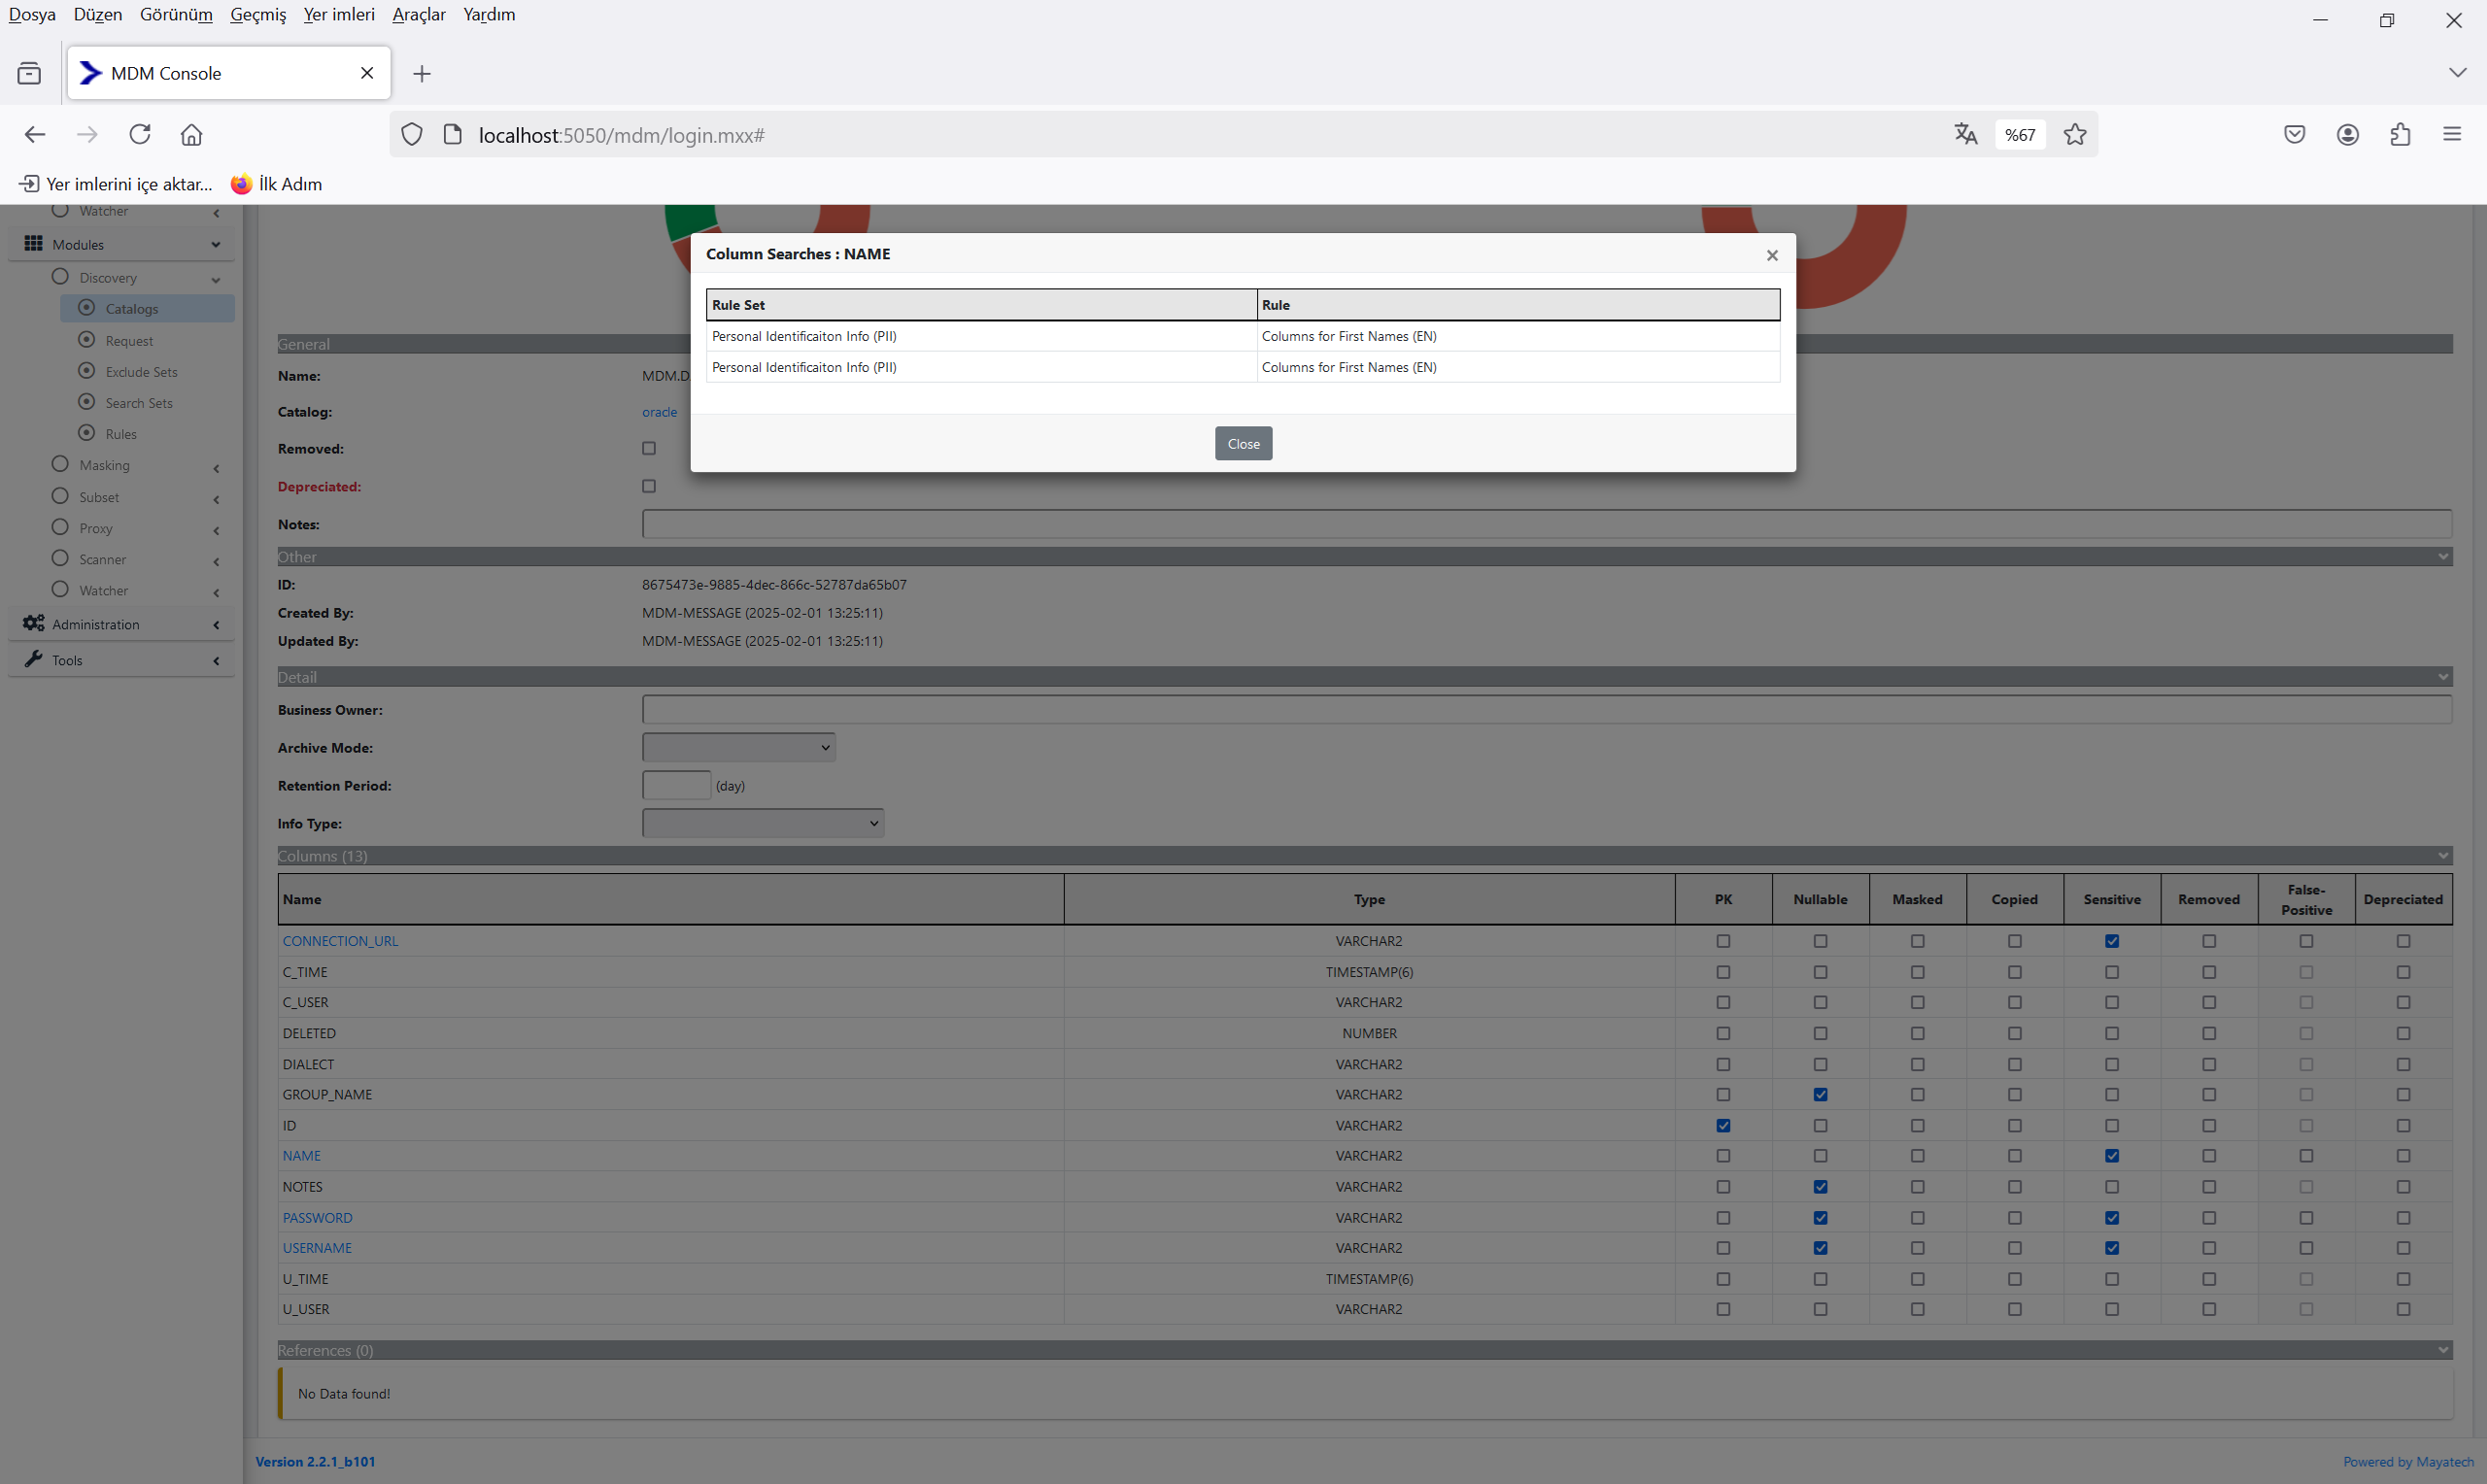Click the PASSWORD column link
Viewport: 2487px width, 1484px height.
click(317, 1218)
